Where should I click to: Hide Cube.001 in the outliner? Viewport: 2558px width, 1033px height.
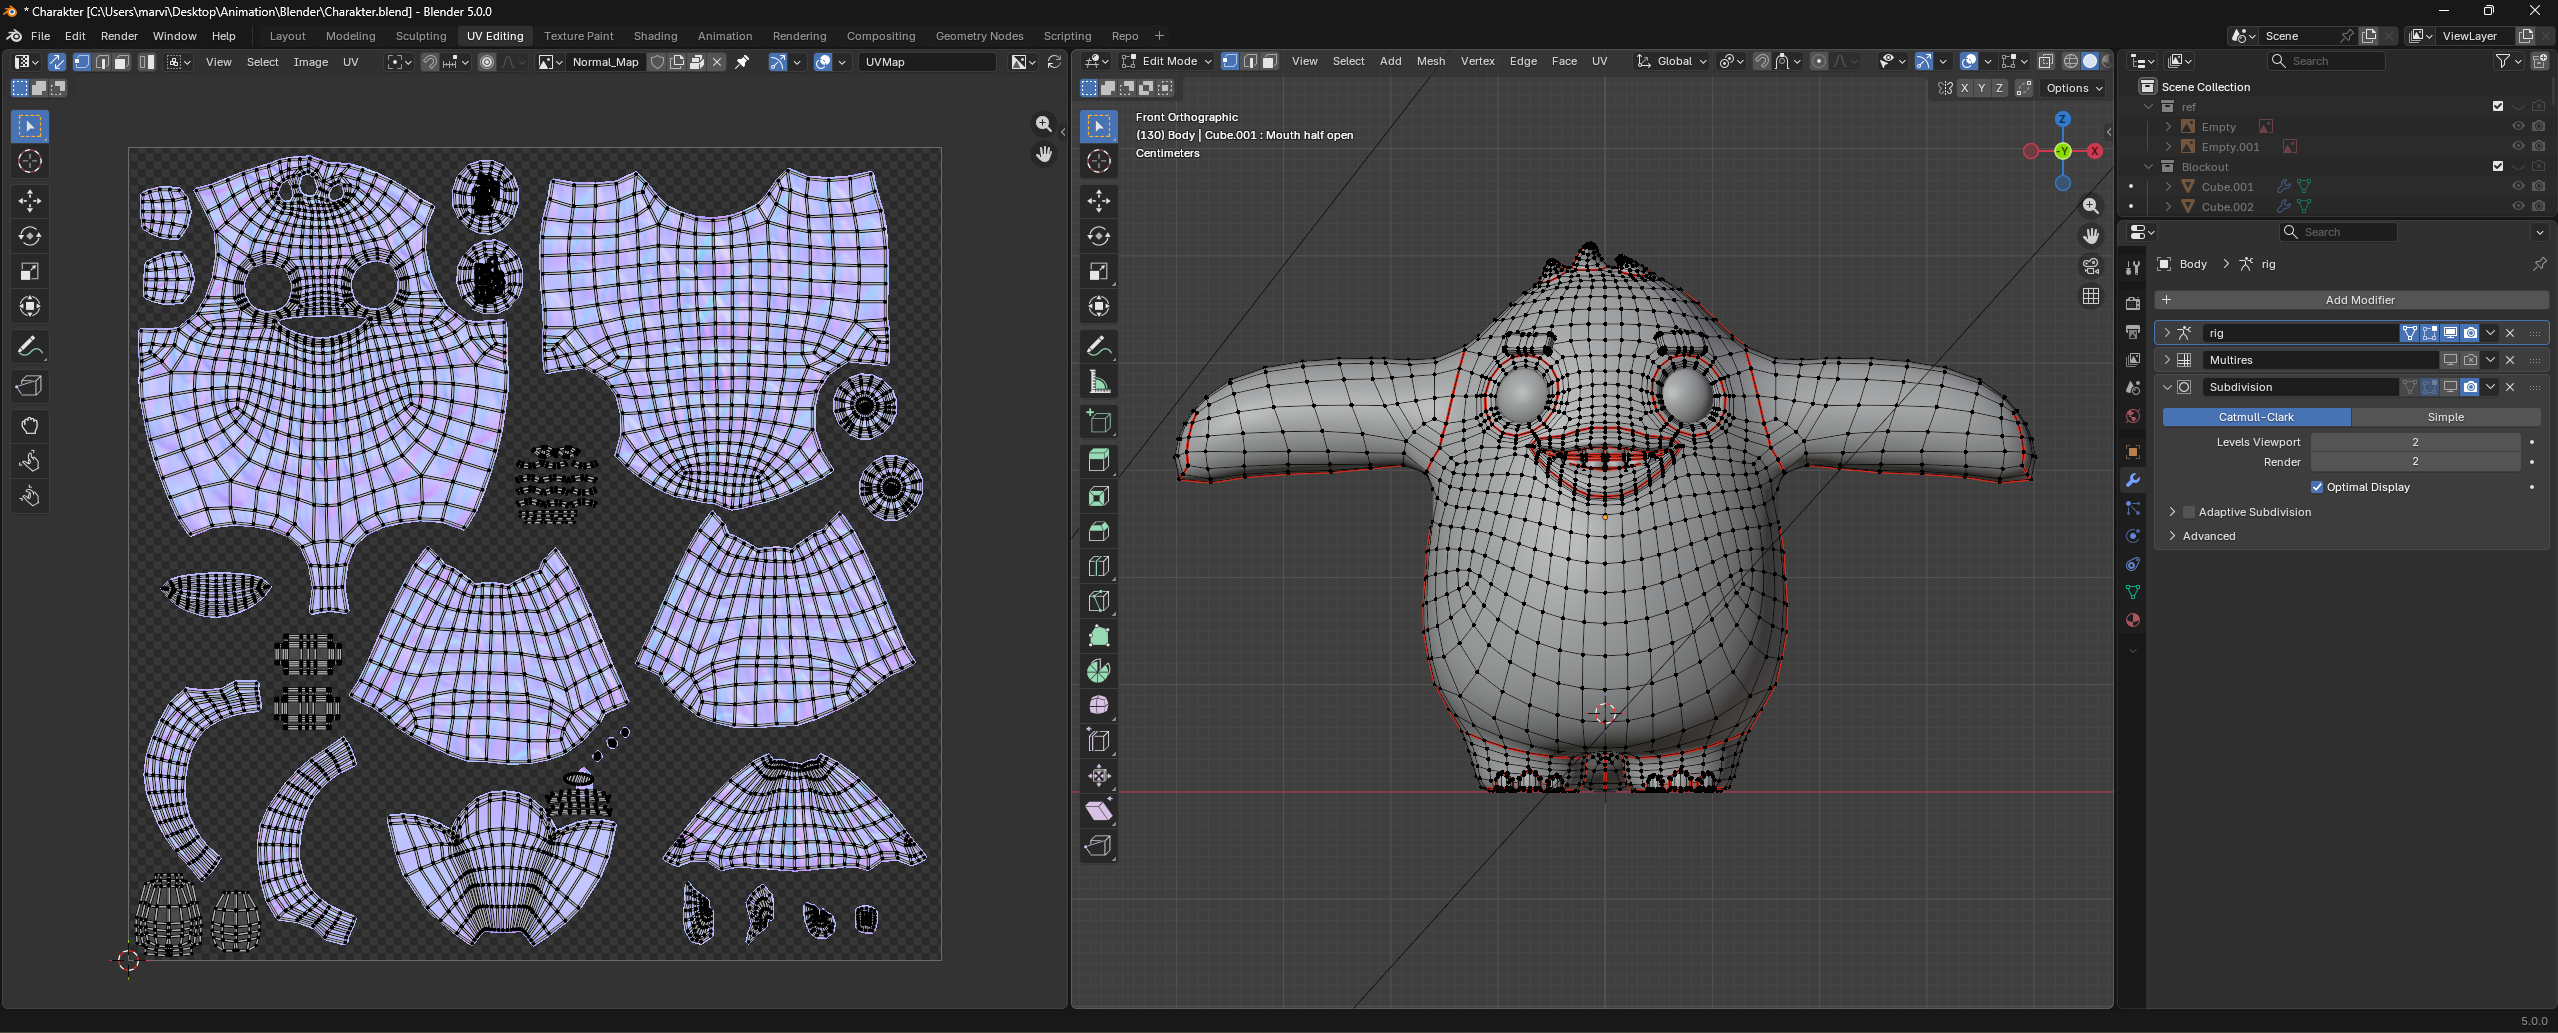pyautogui.click(x=2518, y=187)
